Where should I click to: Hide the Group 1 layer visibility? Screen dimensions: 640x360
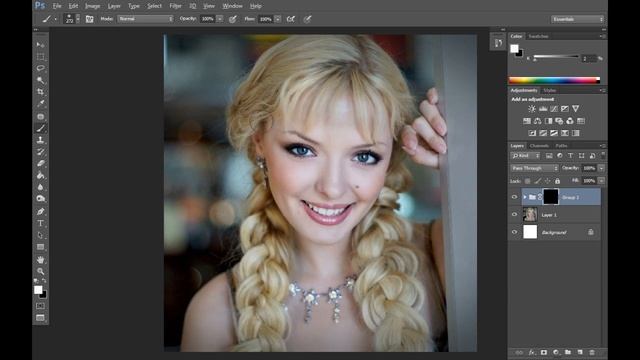click(x=514, y=197)
